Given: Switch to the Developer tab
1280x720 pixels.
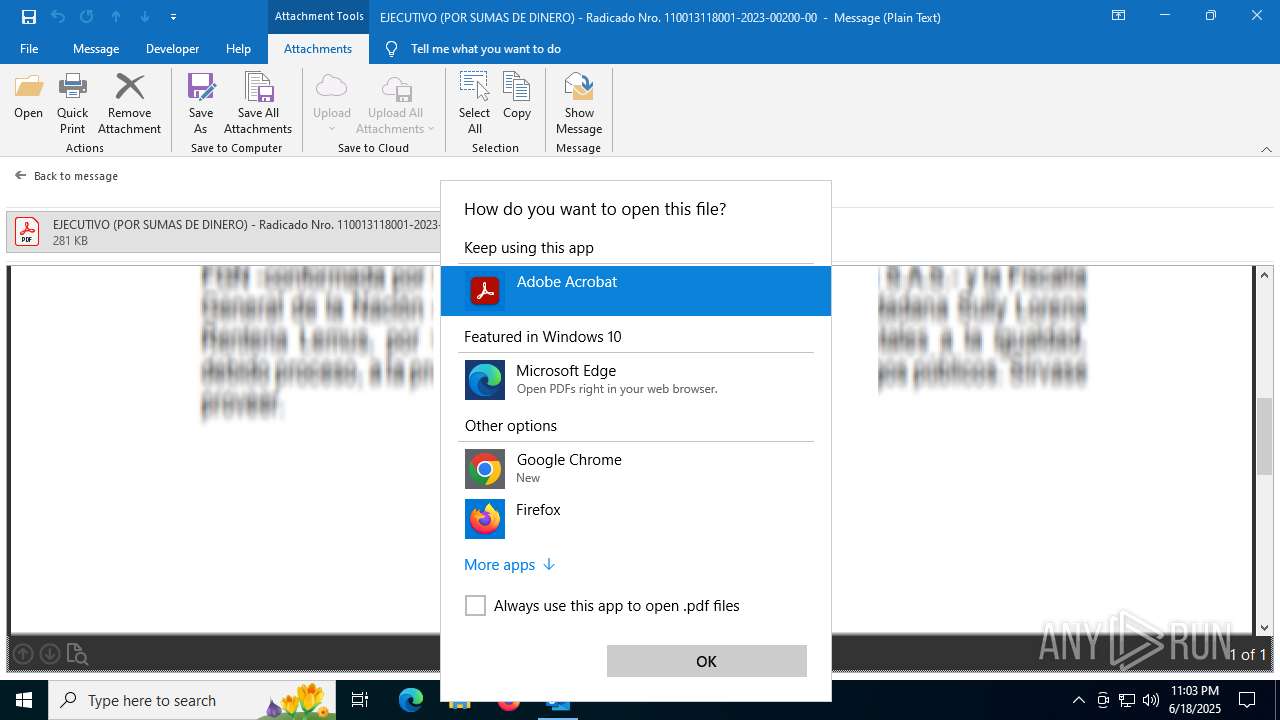Looking at the screenshot, I should (172, 48).
